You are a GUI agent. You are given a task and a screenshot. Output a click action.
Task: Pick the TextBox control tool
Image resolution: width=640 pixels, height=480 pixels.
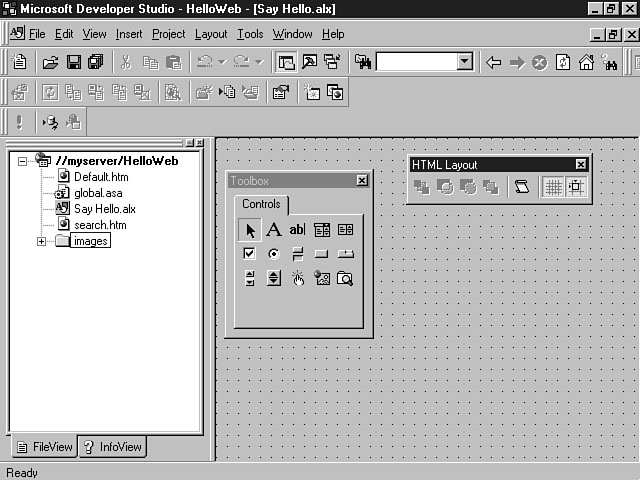(x=297, y=230)
